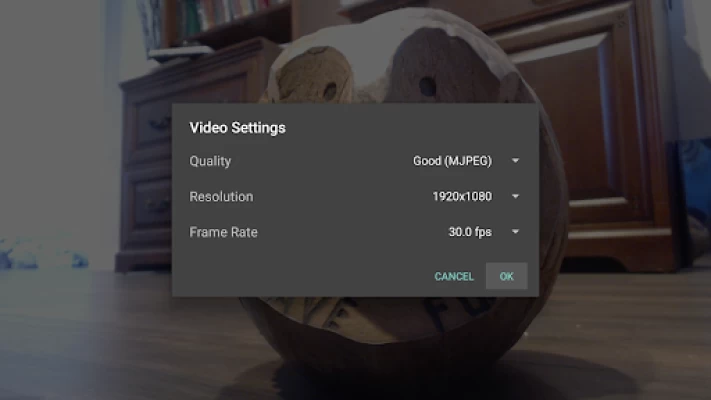Click the arrow beside 1920x1080
This screenshot has height=400, width=711.
pyautogui.click(x=515, y=196)
